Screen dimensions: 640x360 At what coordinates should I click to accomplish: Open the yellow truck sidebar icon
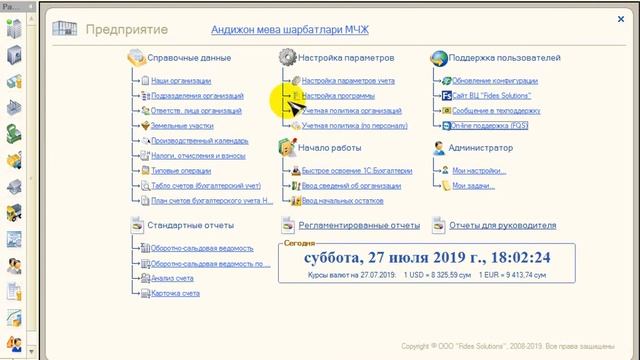14,213
